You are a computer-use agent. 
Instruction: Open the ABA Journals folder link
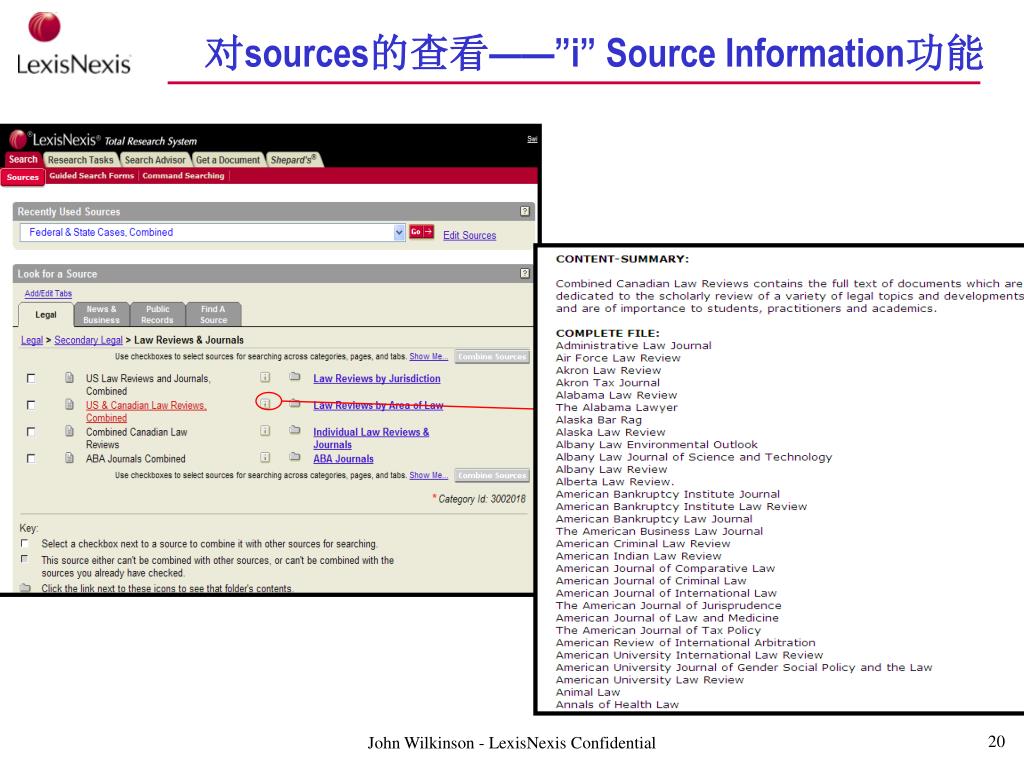click(344, 459)
